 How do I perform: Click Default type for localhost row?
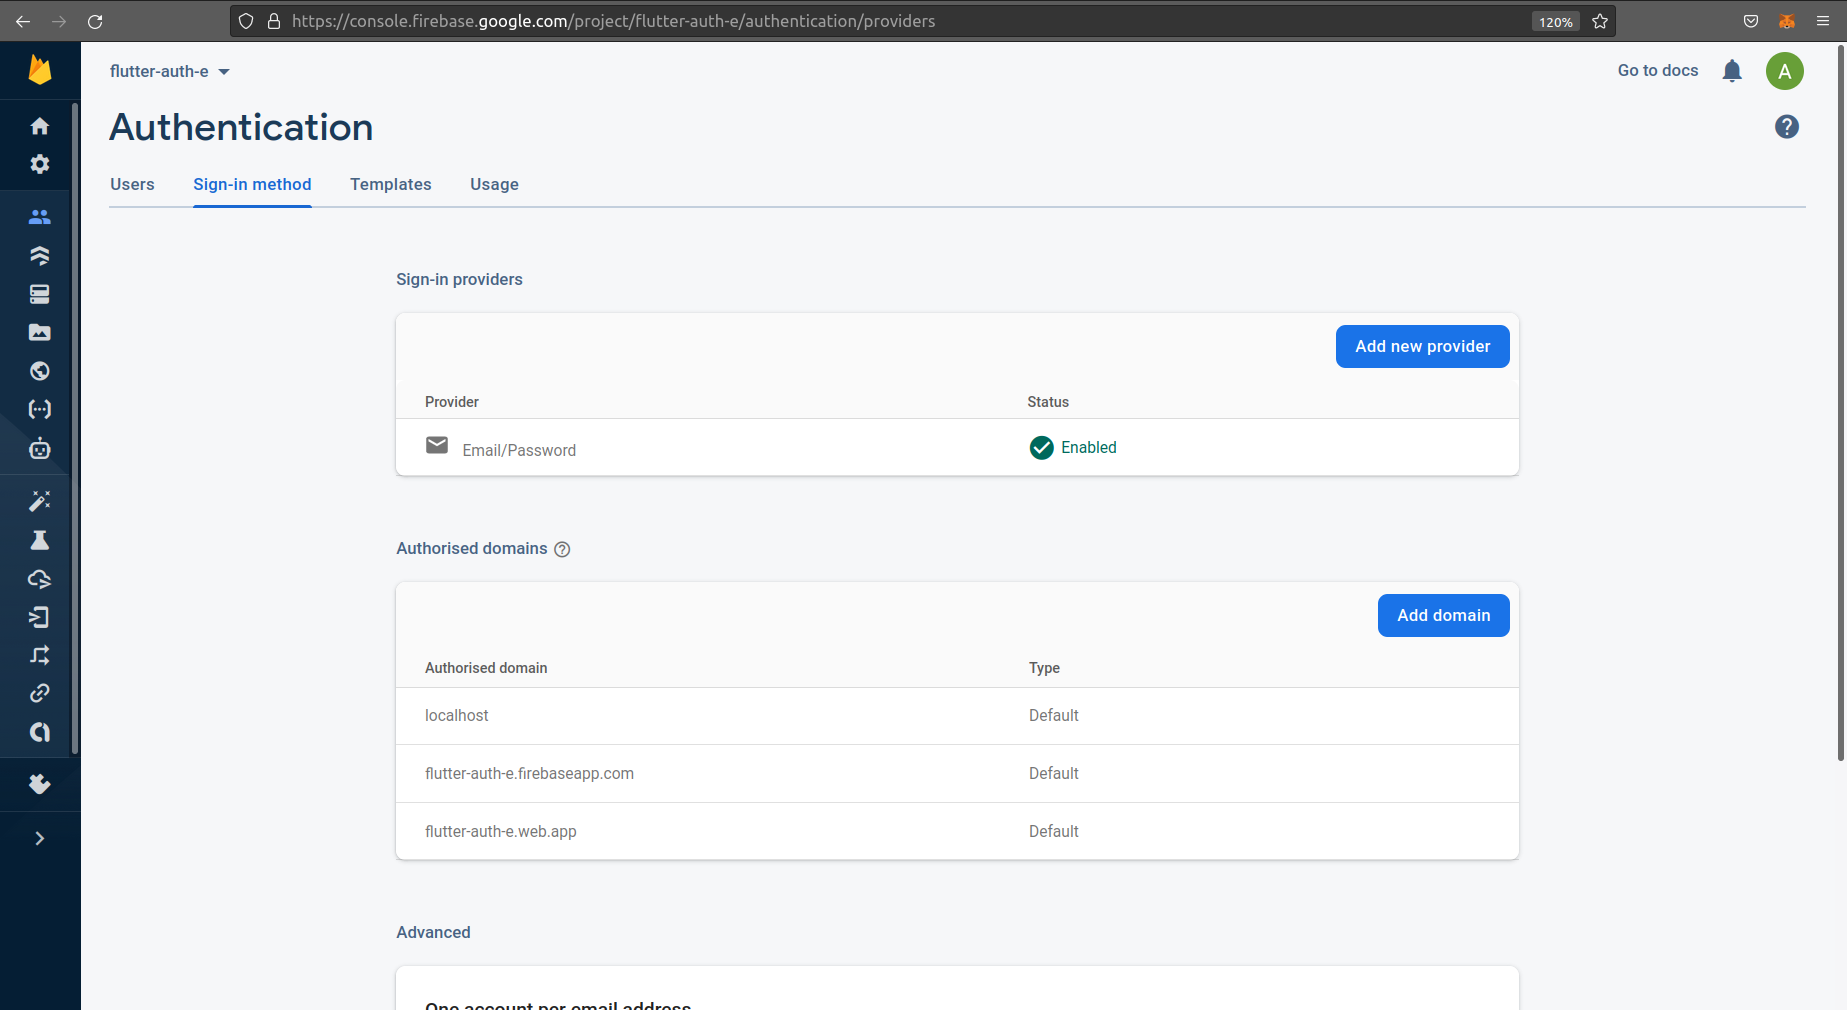[1054, 715]
